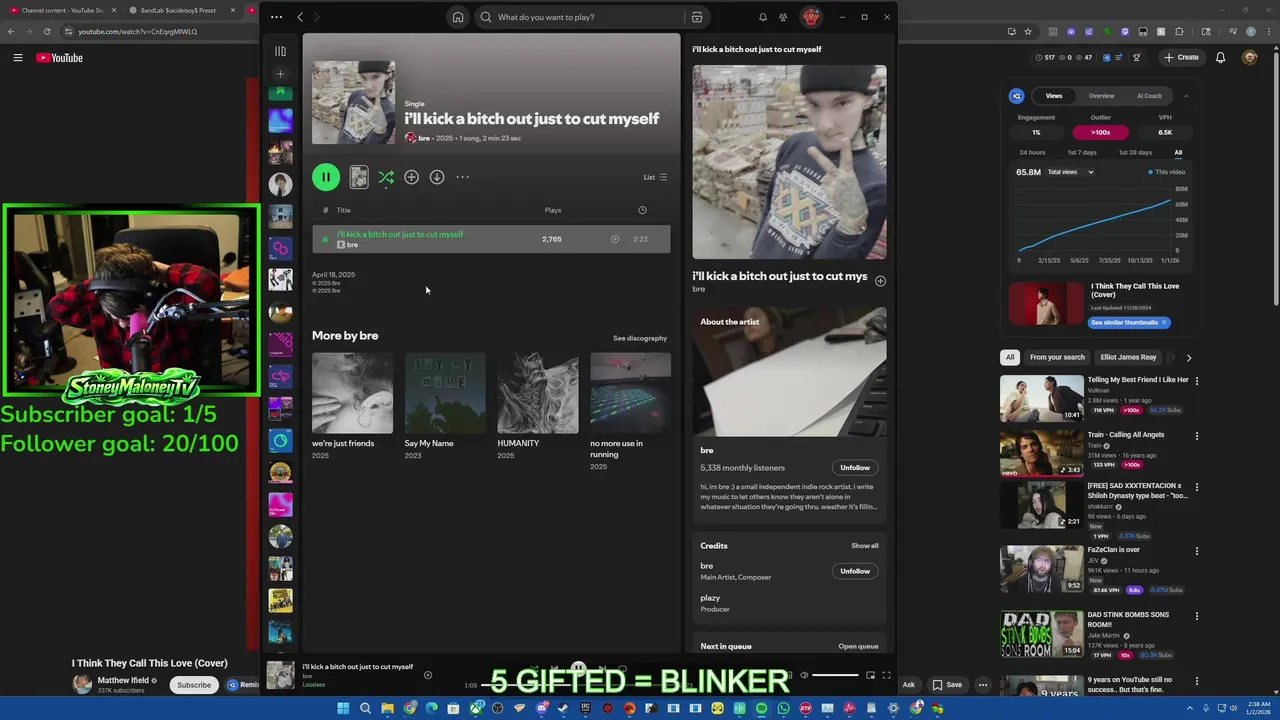
Task: Collapse Your Library sidebar icon
Action: [281, 51]
